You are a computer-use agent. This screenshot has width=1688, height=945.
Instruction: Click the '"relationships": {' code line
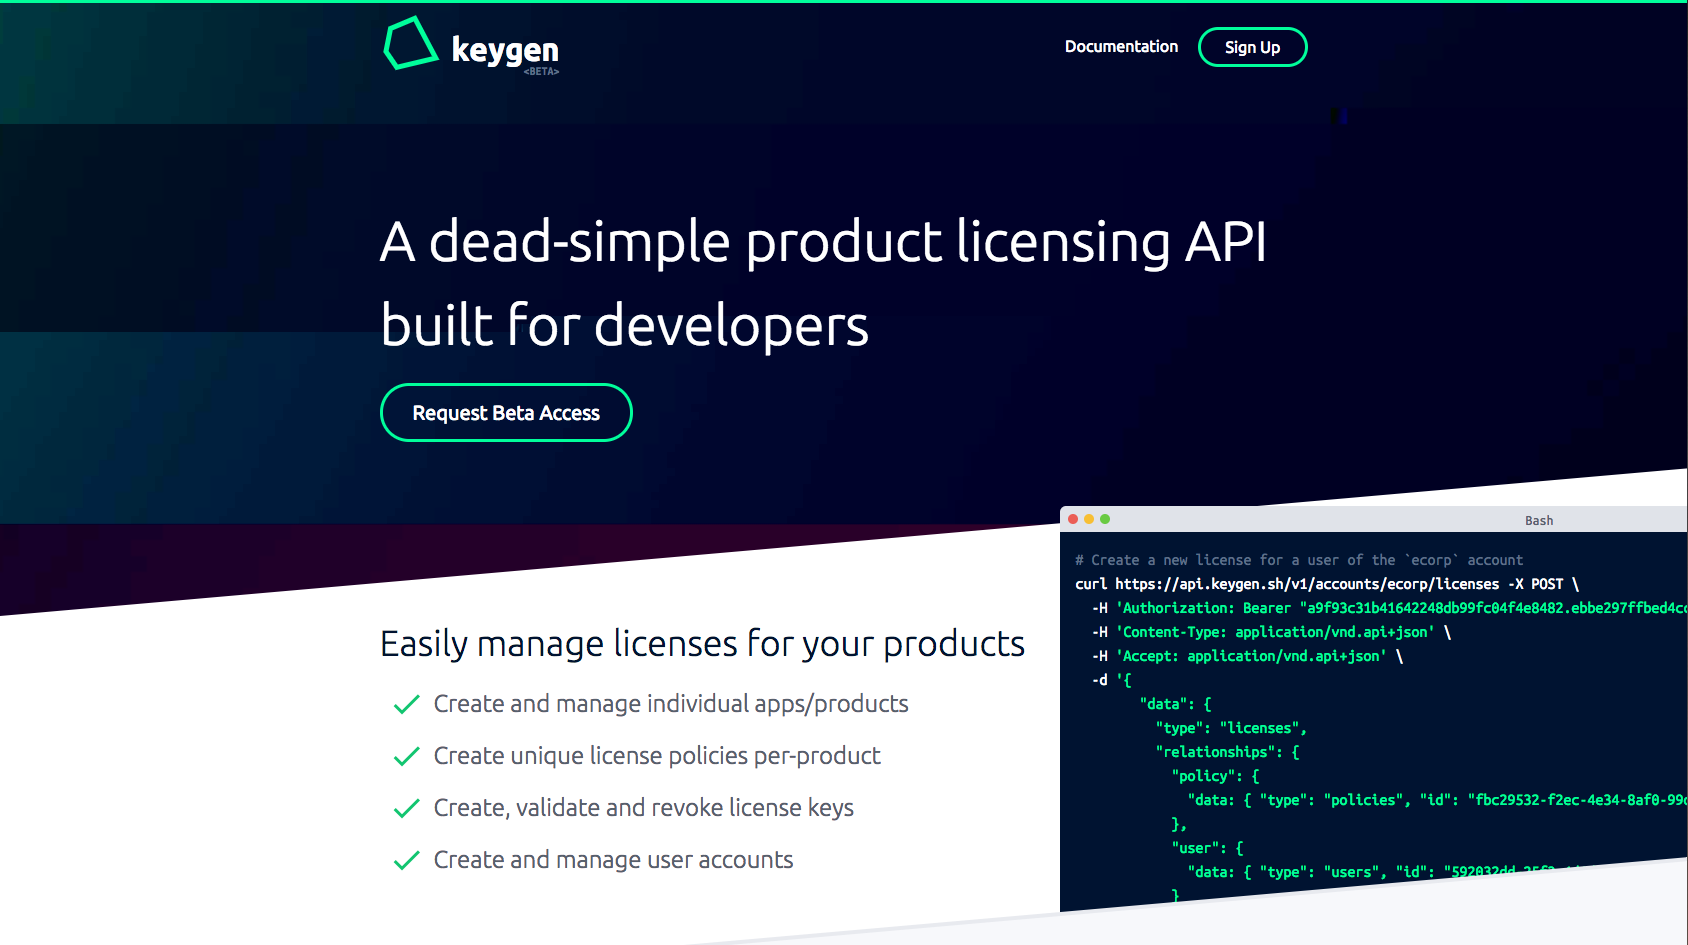click(x=1227, y=752)
